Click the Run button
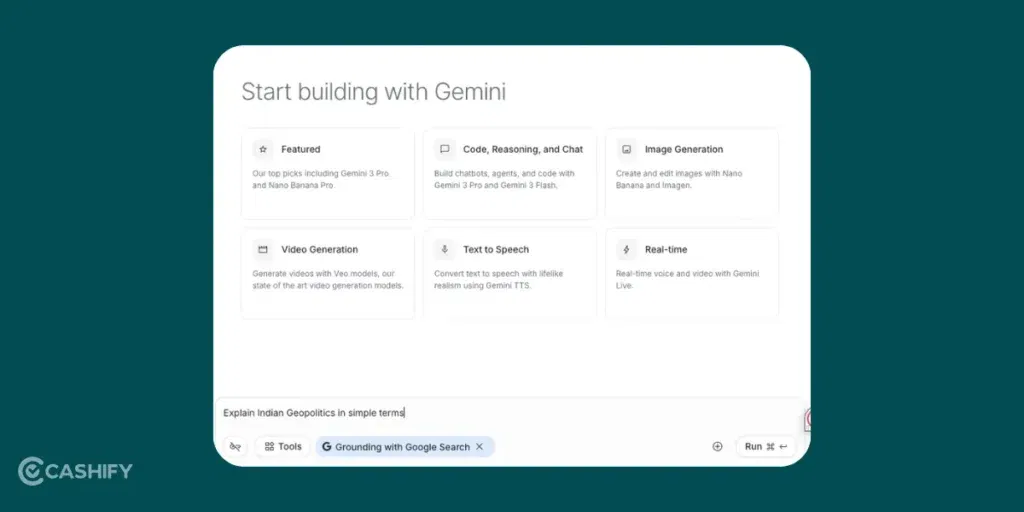 click(766, 447)
